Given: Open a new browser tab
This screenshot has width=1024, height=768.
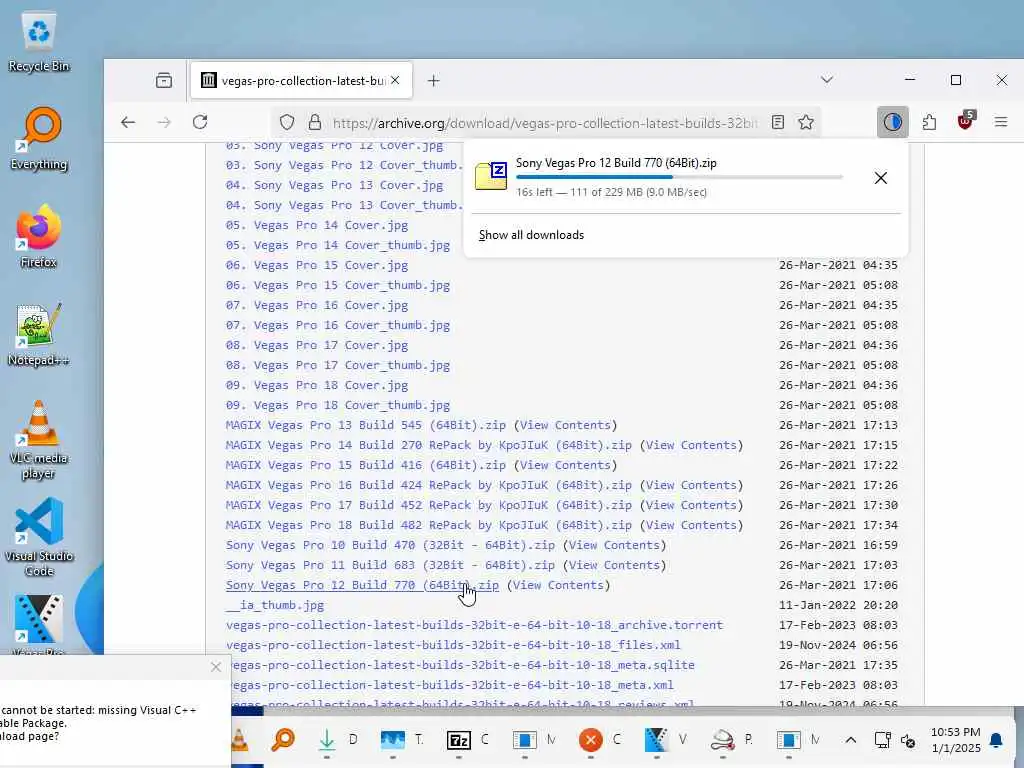Looking at the screenshot, I should click(x=434, y=80).
